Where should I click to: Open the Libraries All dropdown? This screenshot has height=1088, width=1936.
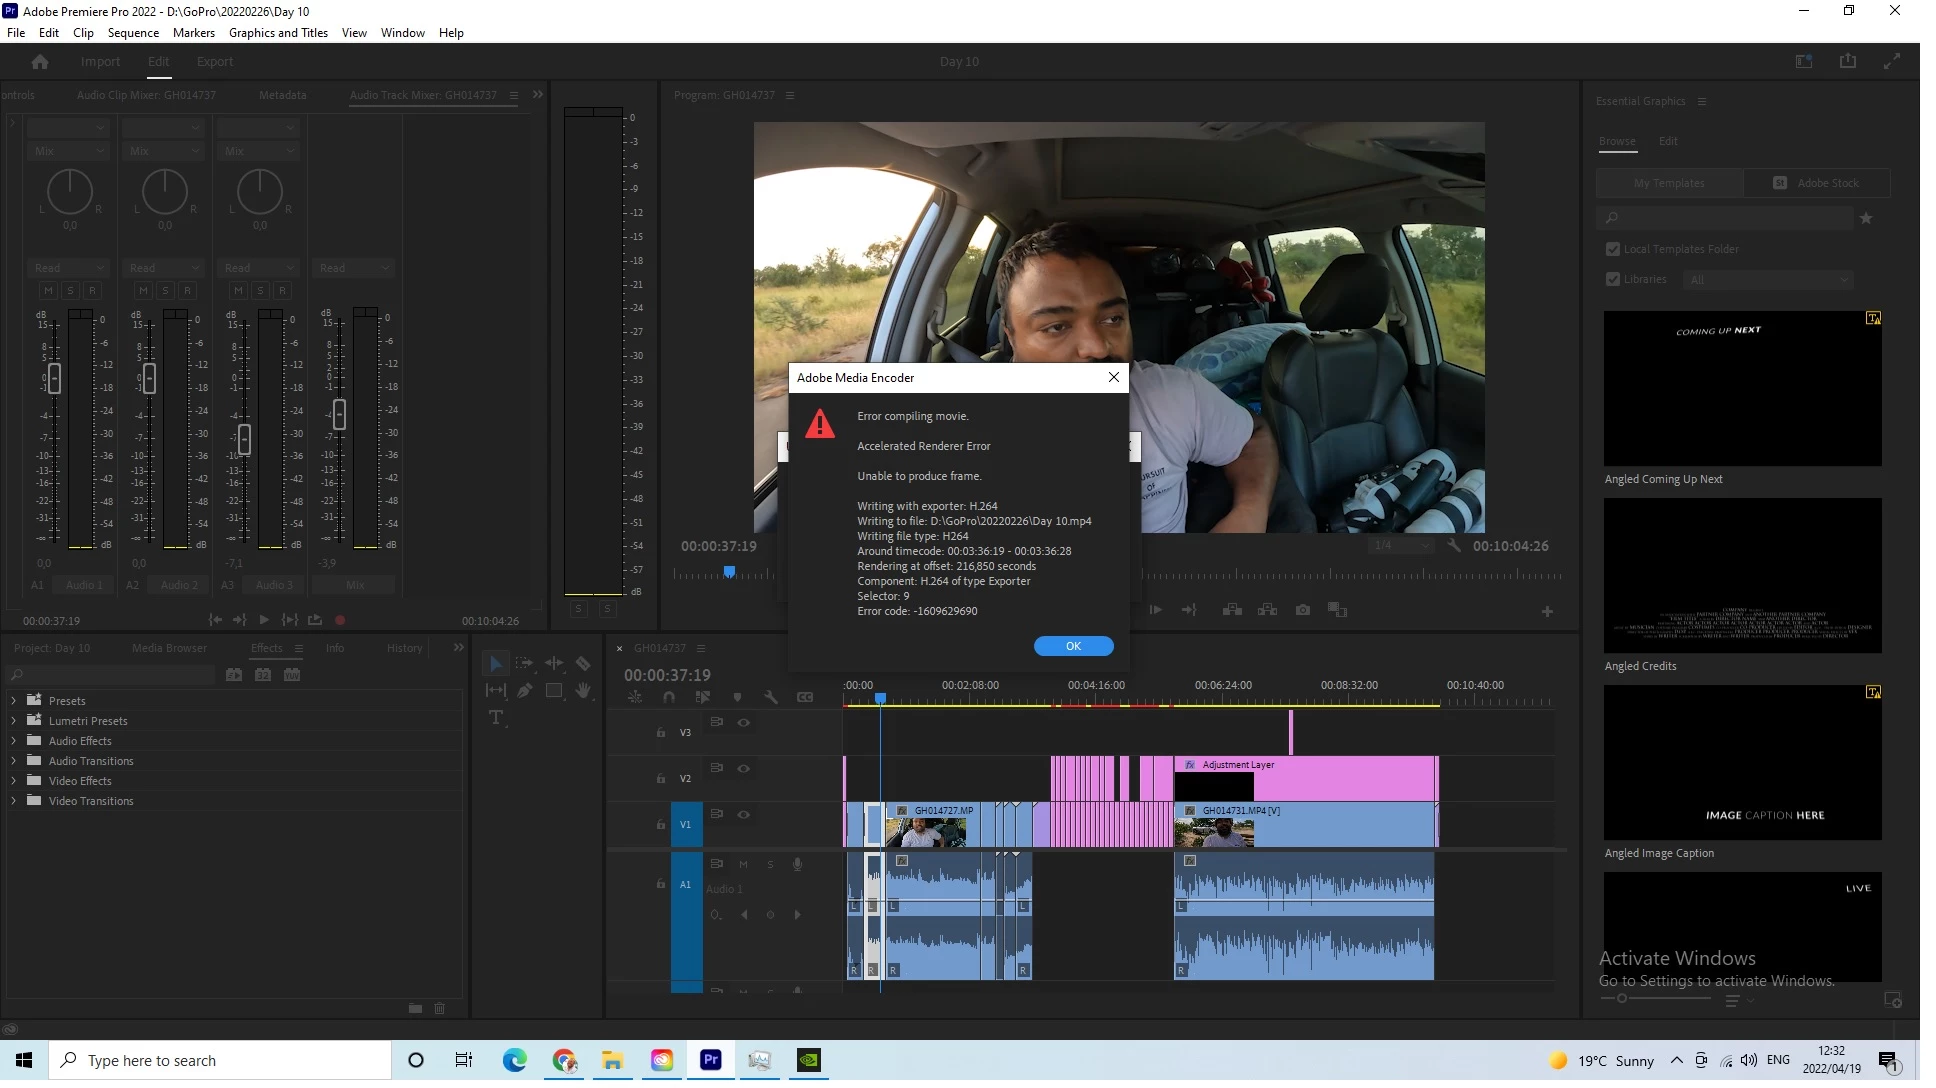pos(1767,280)
